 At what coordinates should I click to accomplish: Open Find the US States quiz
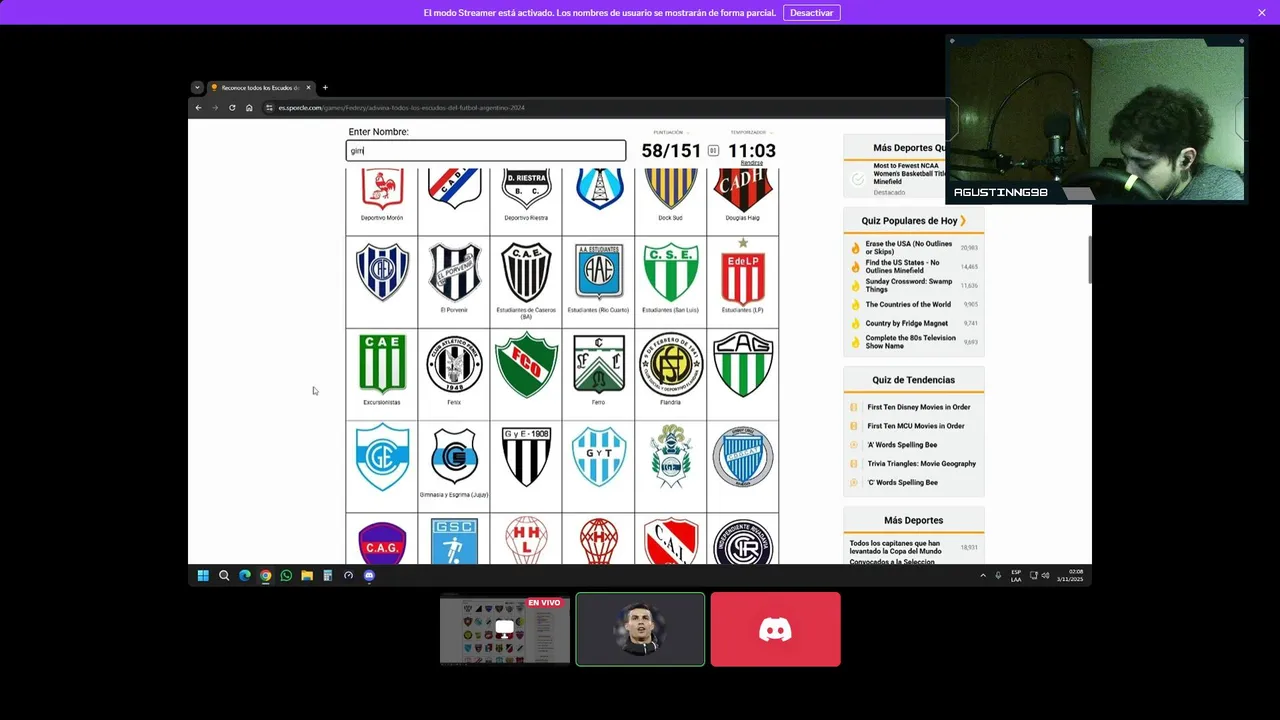[x=902, y=266]
